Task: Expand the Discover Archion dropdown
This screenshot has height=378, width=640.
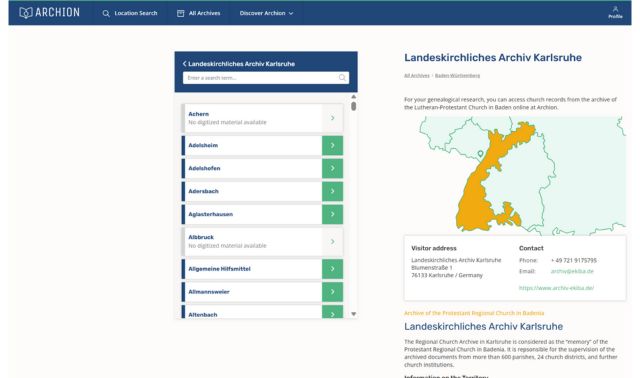Action: pyautogui.click(x=266, y=13)
